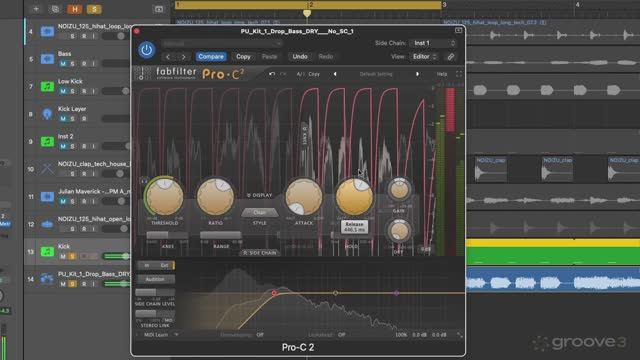Screen dimensions: 640x360
Task: Open the Style selector showing Clean
Action: 260,213
